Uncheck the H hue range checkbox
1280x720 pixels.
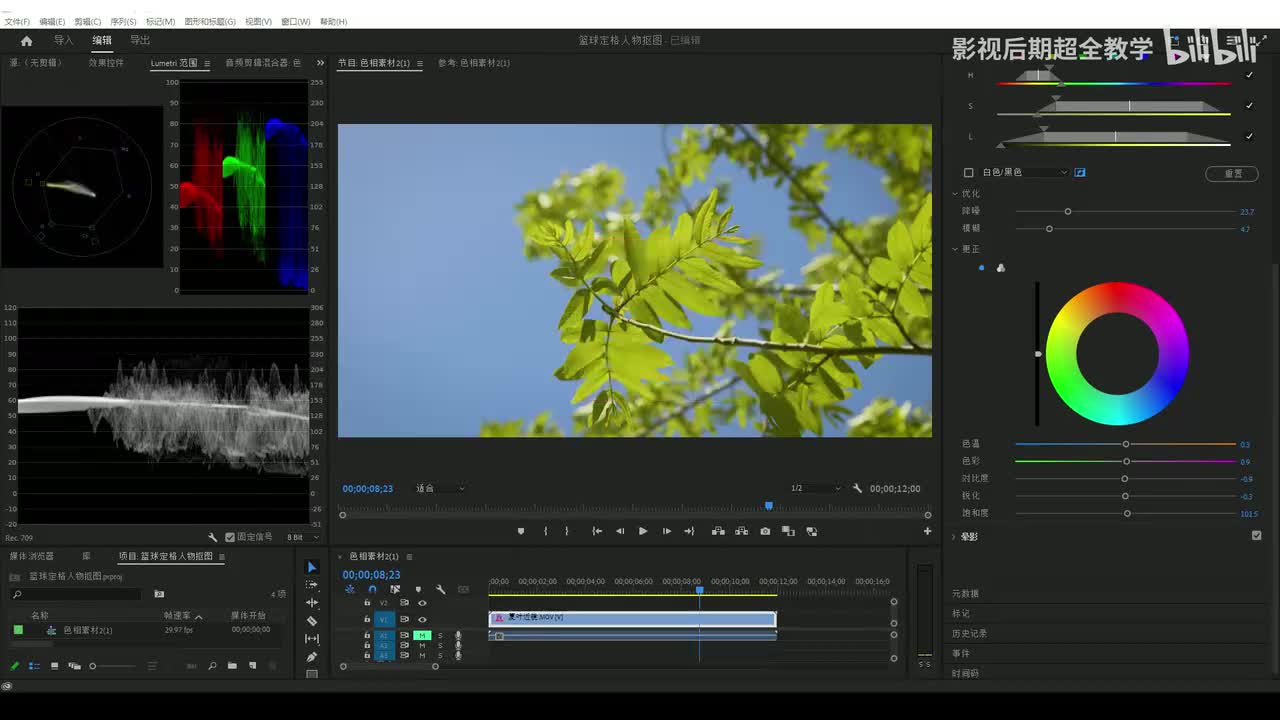[x=1249, y=75]
